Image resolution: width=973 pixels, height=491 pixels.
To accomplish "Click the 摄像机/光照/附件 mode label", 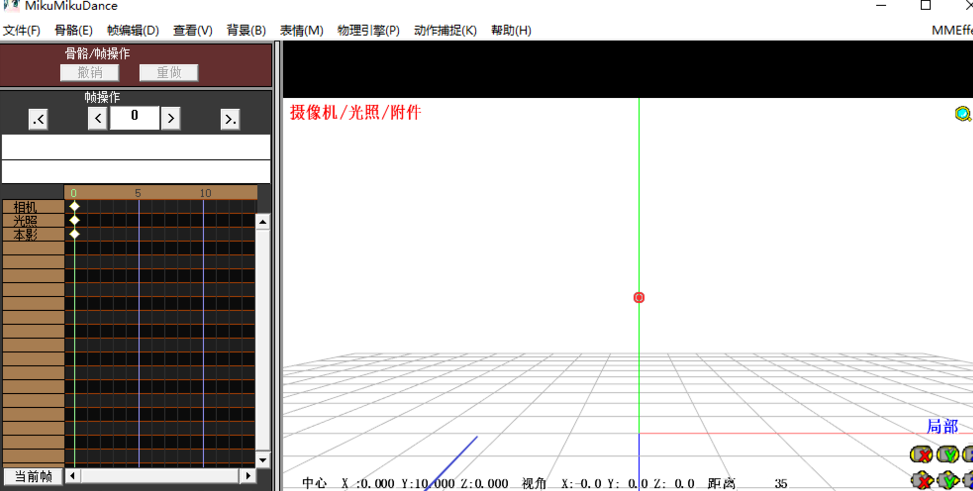I will pyautogui.click(x=356, y=112).
